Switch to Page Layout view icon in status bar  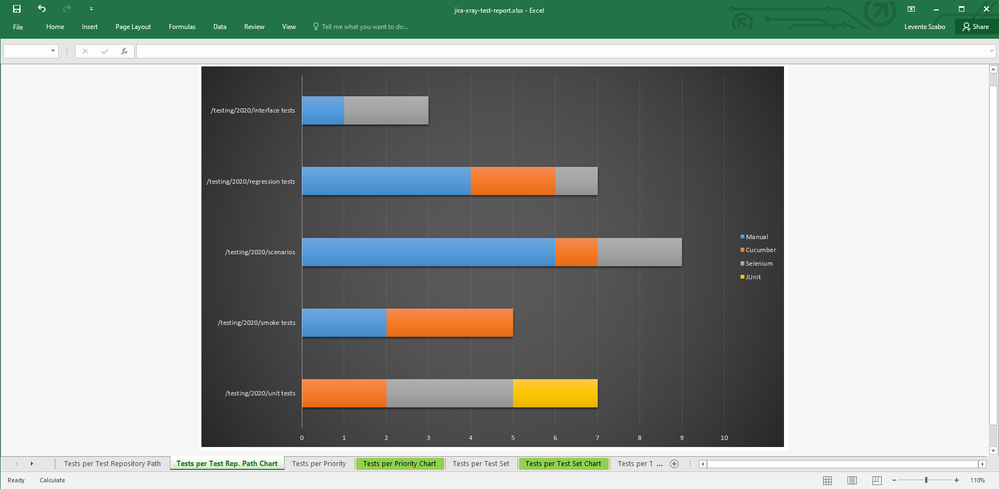click(852, 480)
